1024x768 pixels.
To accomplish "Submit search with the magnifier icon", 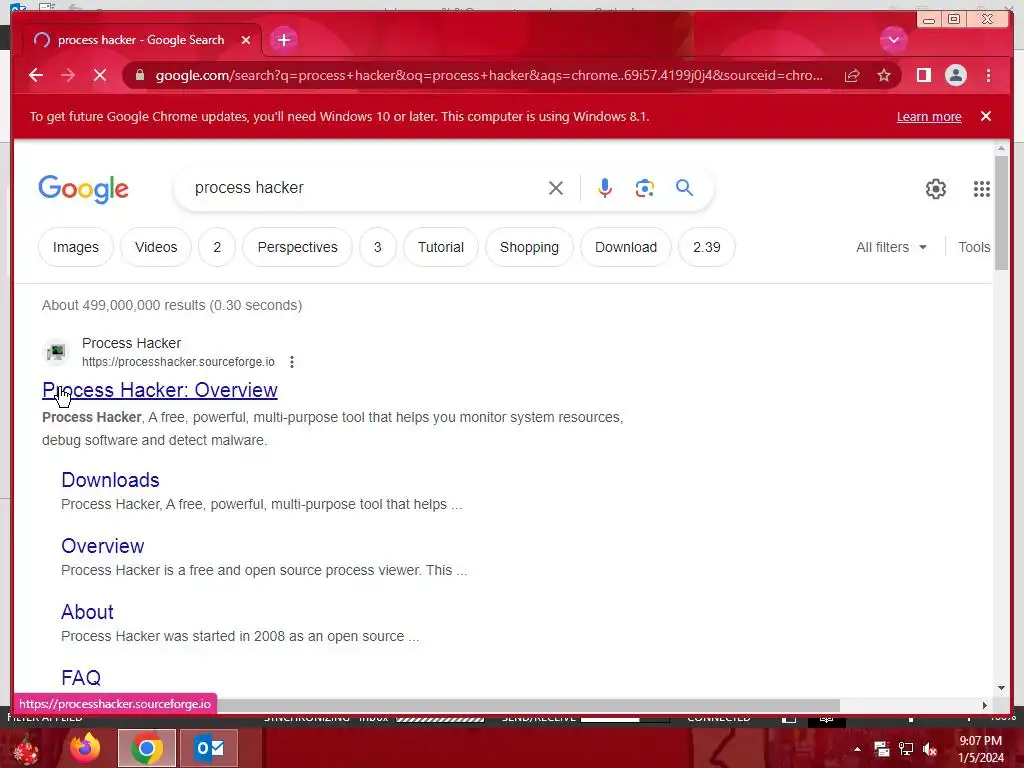I will pyautogui.click(x=684, y=188).
